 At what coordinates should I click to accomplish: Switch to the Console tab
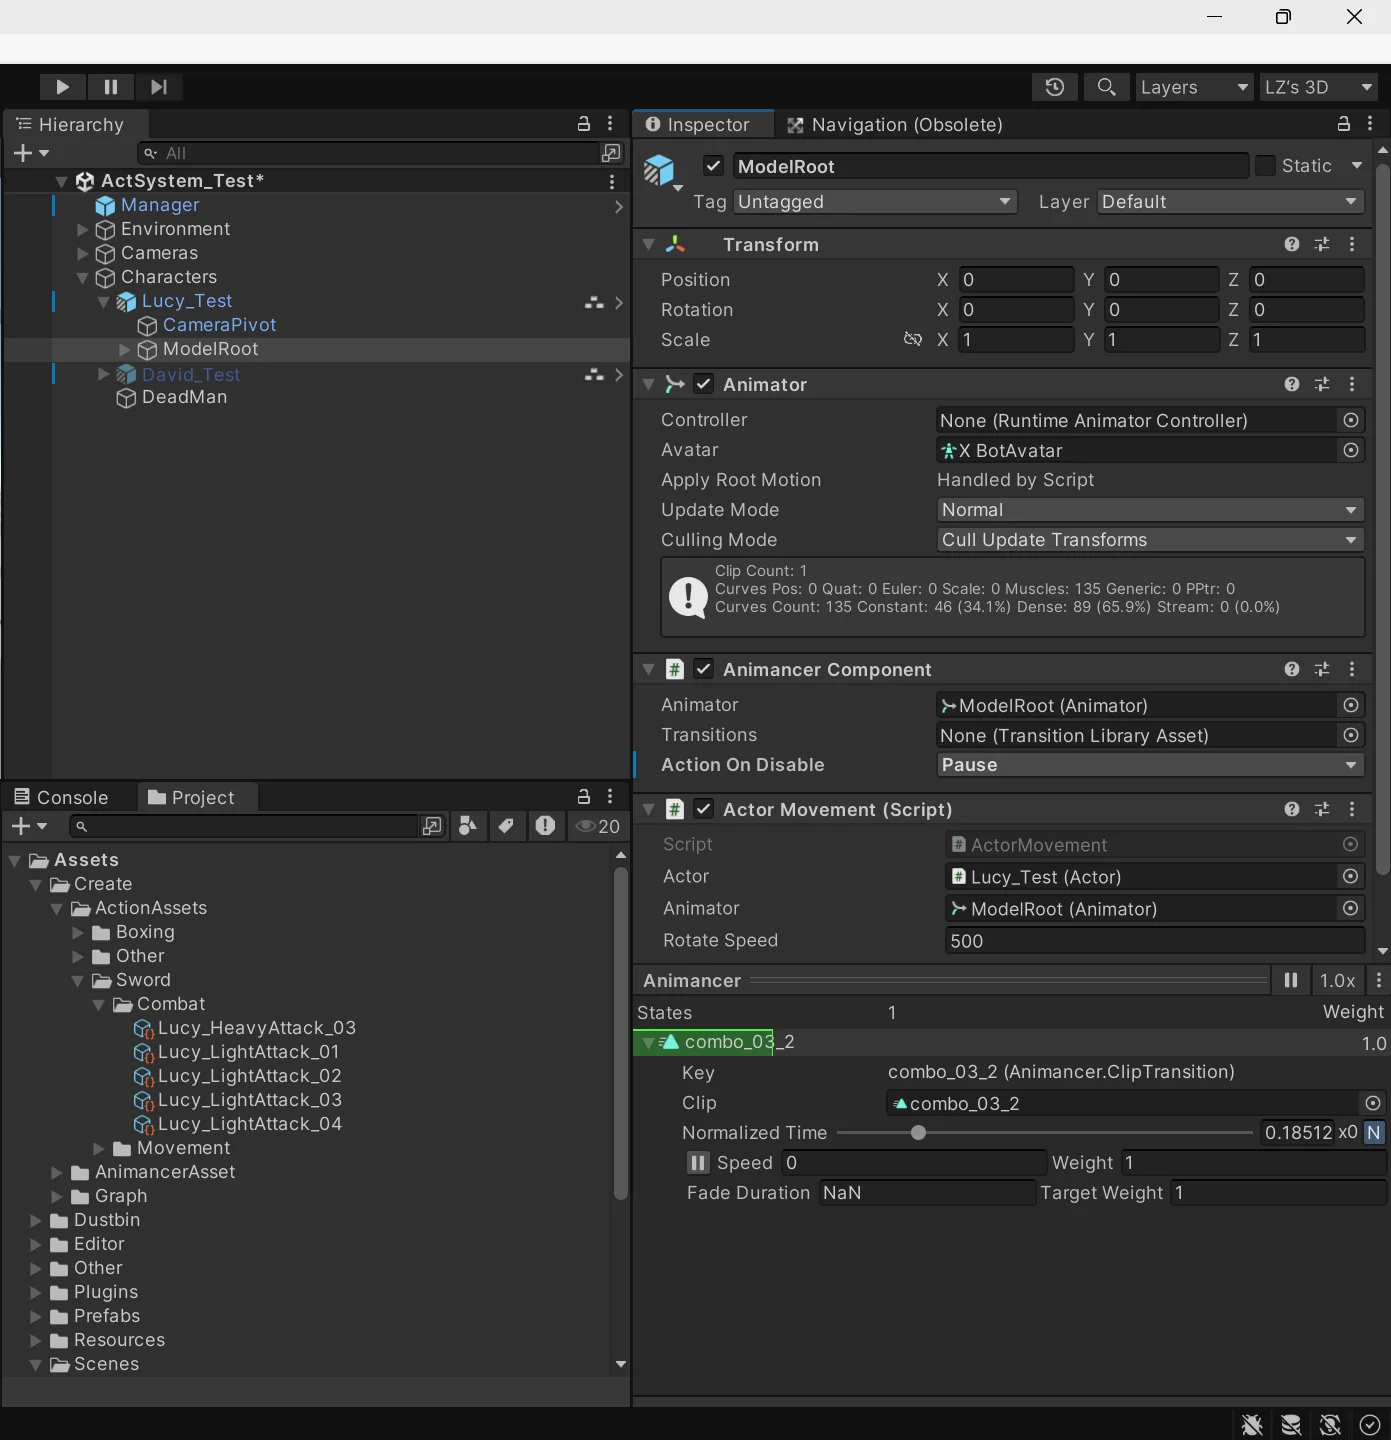click(x=62, y=797)
